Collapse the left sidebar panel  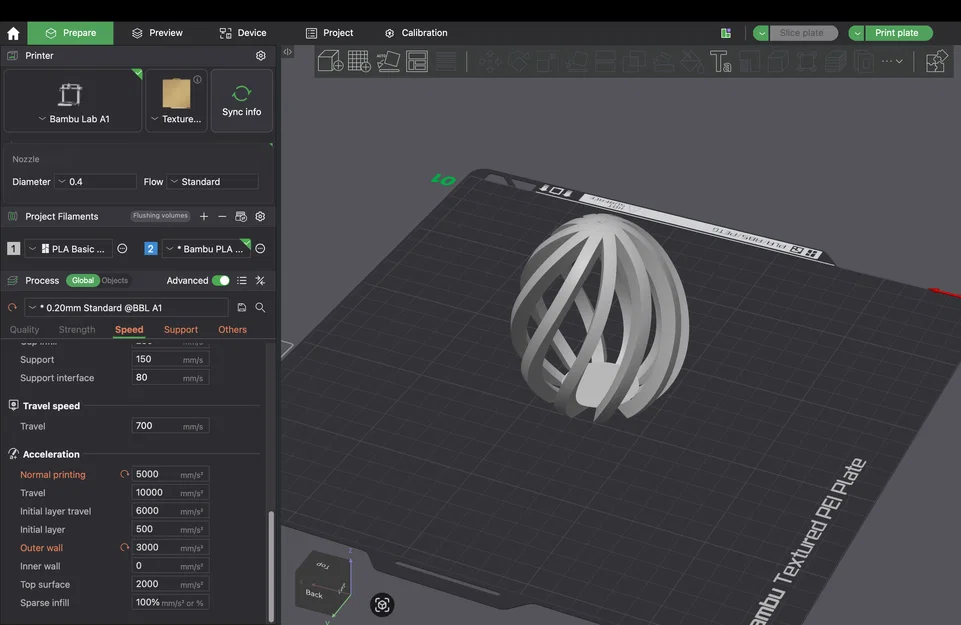click(x=287, y=52)
